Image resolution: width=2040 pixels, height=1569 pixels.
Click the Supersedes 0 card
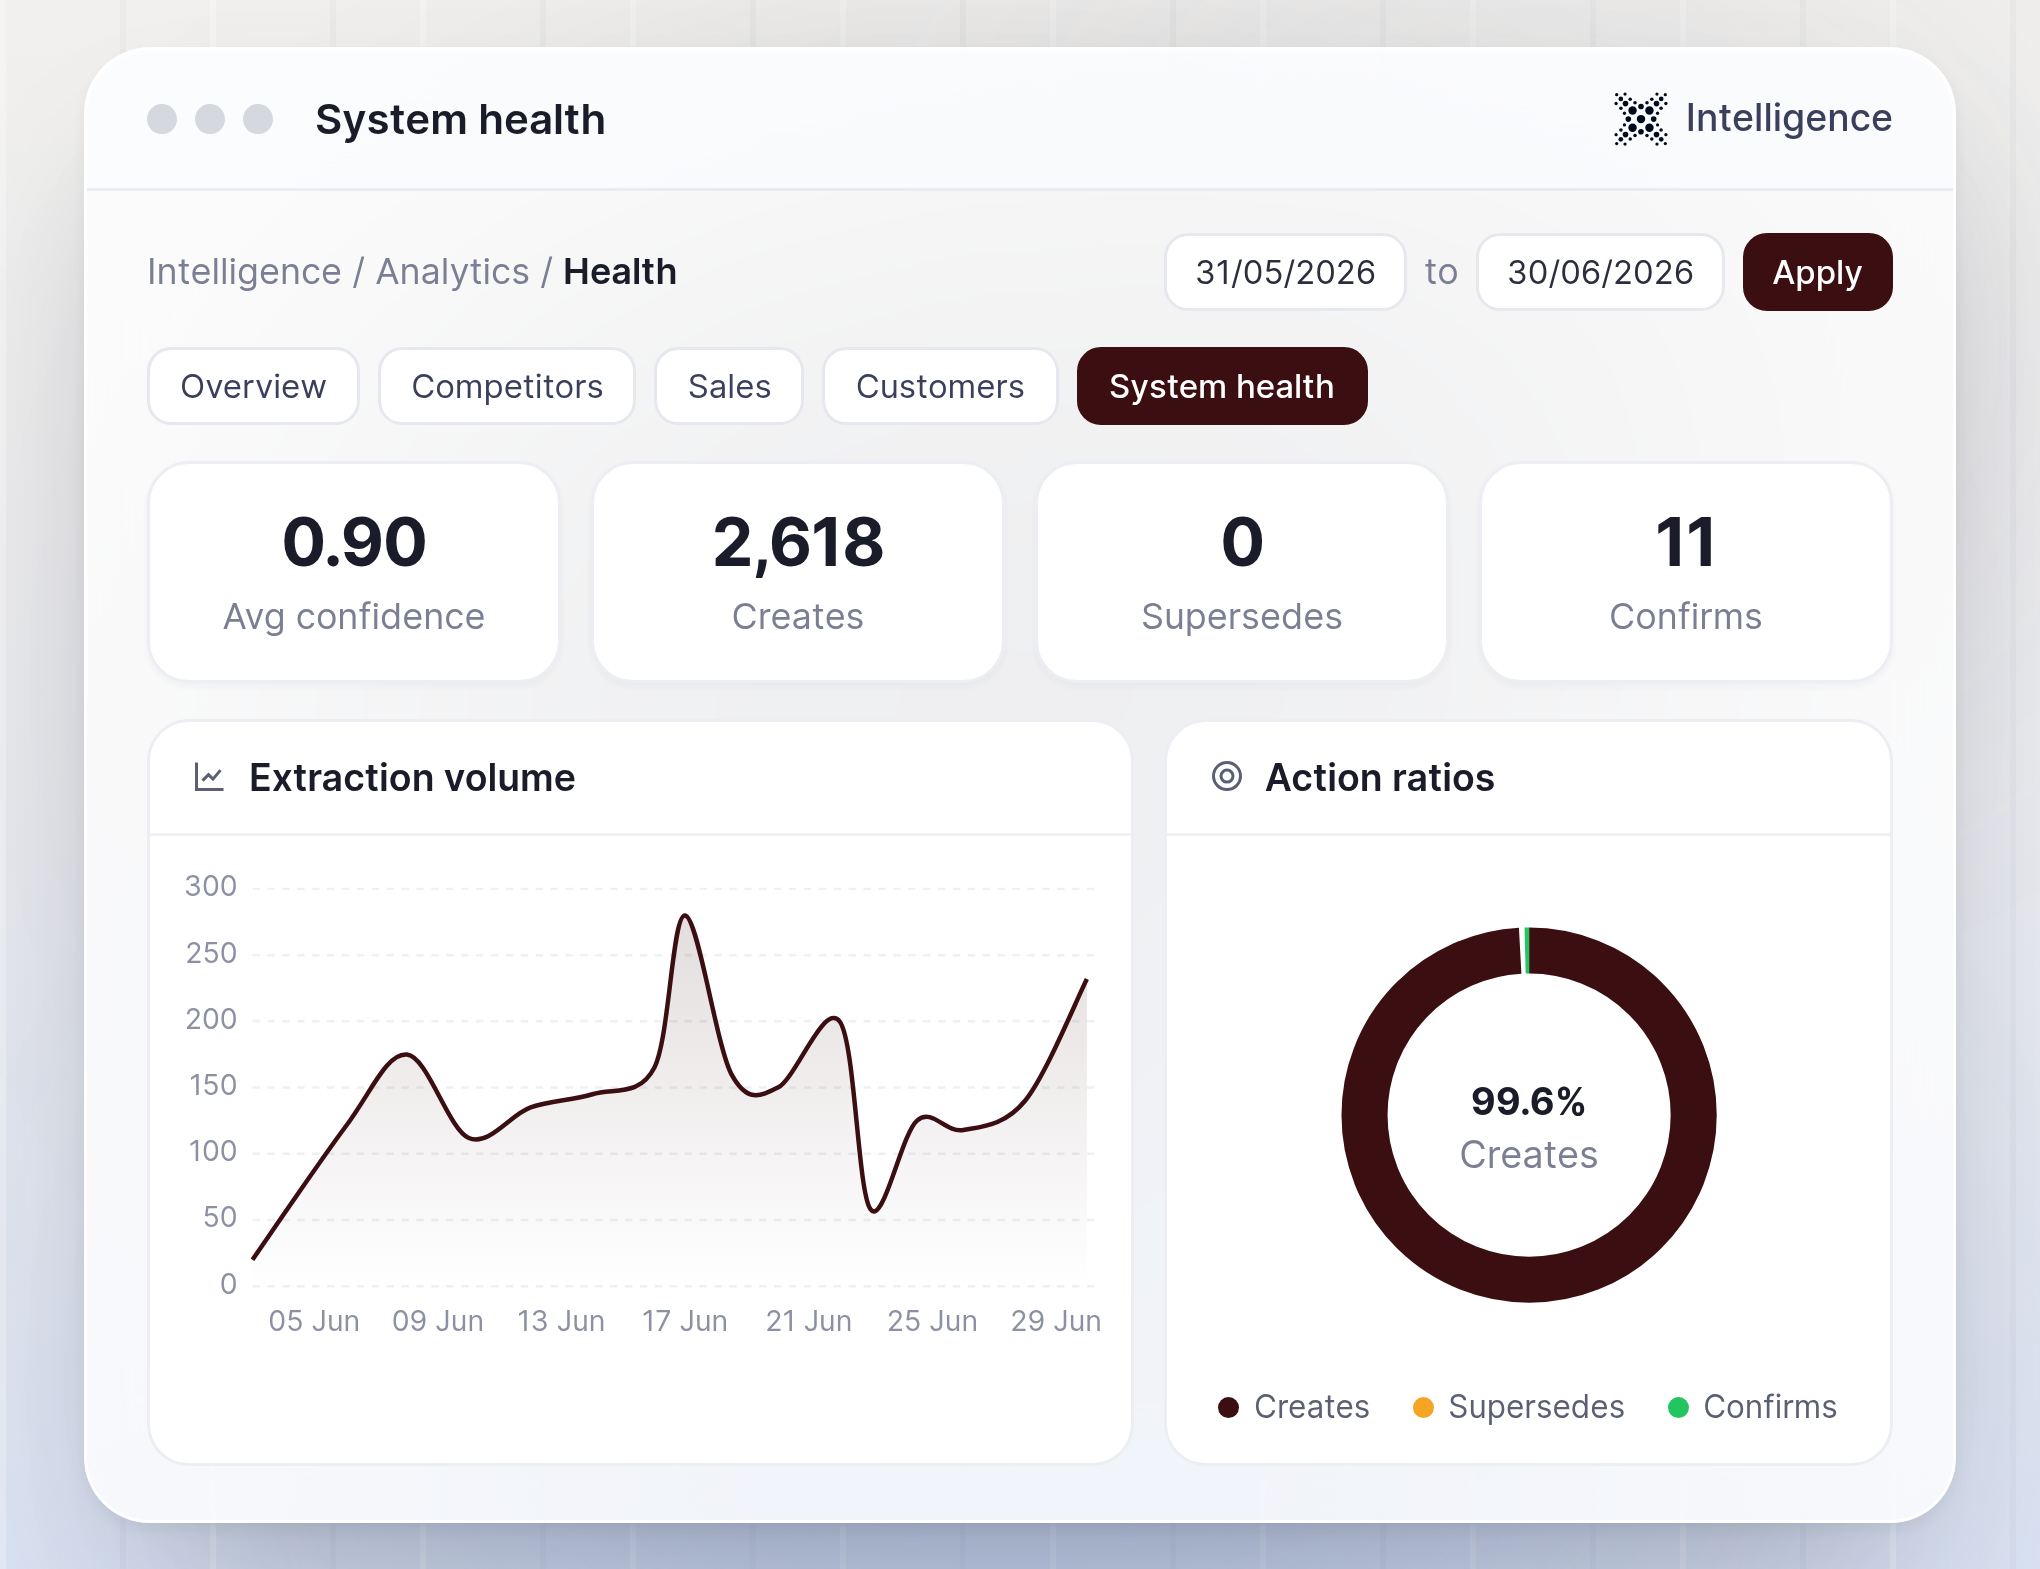(1242, 572)
